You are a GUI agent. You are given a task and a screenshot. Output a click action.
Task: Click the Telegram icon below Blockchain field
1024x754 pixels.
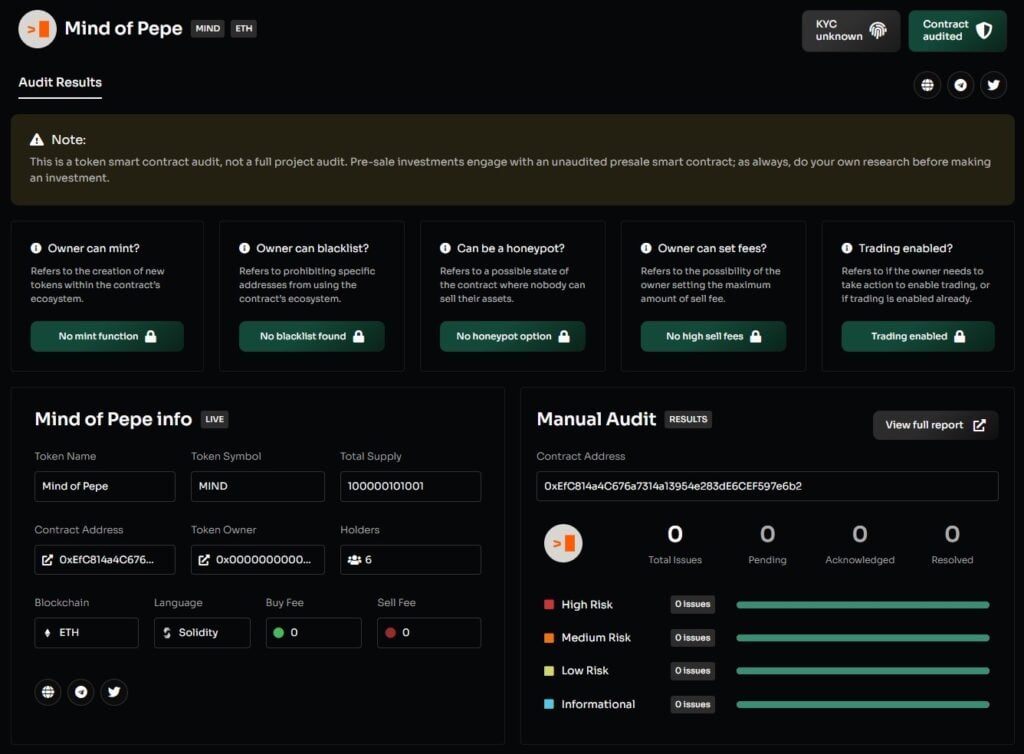(x=81, y=692)
